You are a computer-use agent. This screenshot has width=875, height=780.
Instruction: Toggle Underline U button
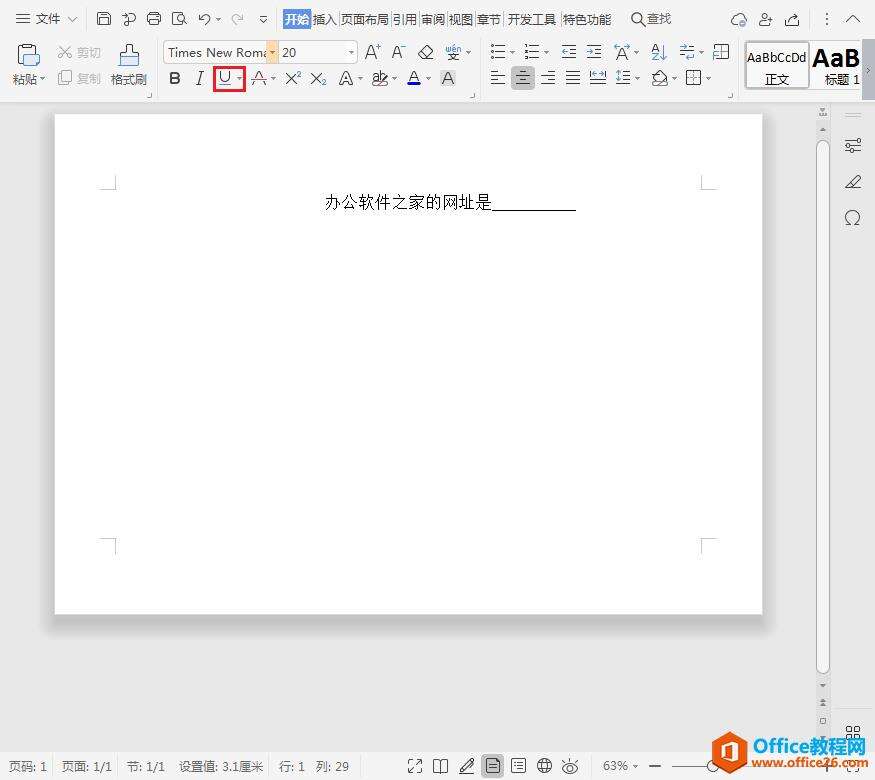224,78
